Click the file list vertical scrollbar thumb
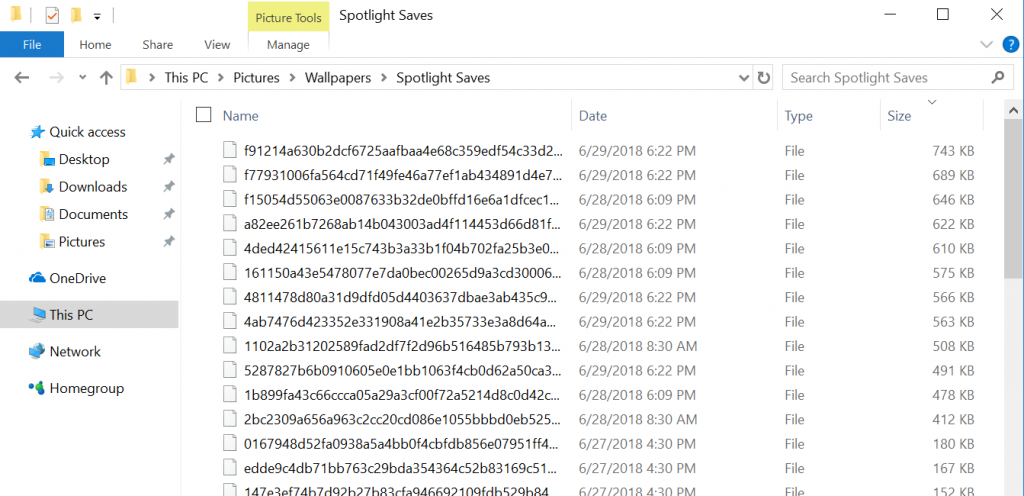 click(x=1014, y=199)
